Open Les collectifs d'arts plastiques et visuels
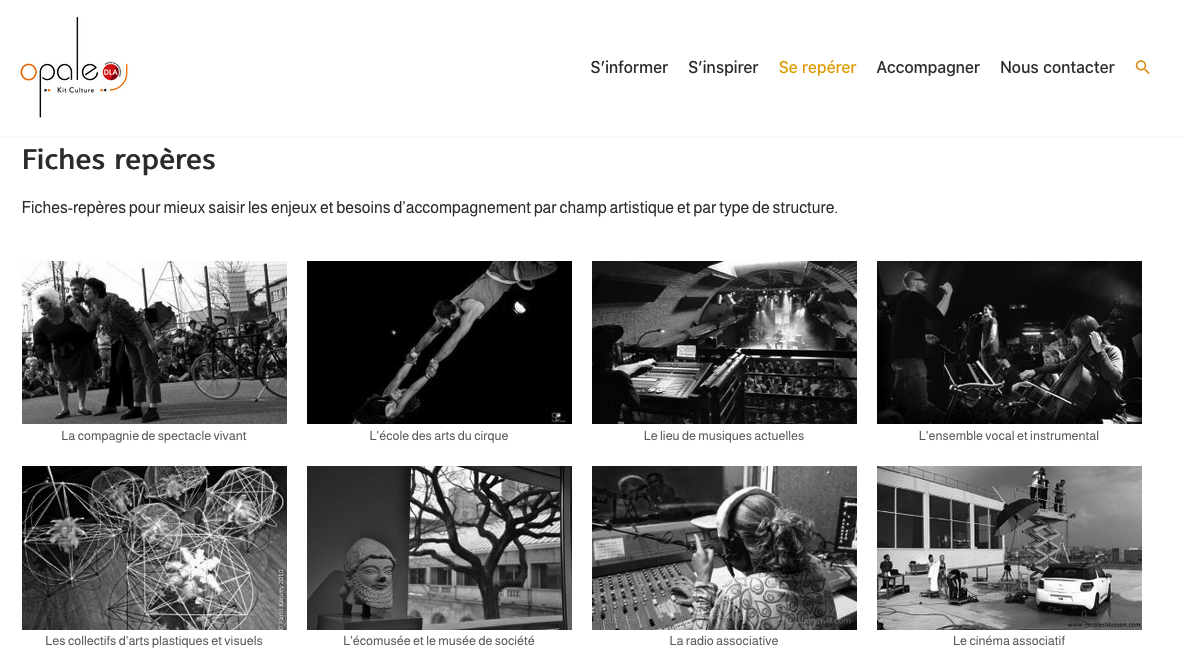The image size is (1183, 663). (x=154, y=641)
